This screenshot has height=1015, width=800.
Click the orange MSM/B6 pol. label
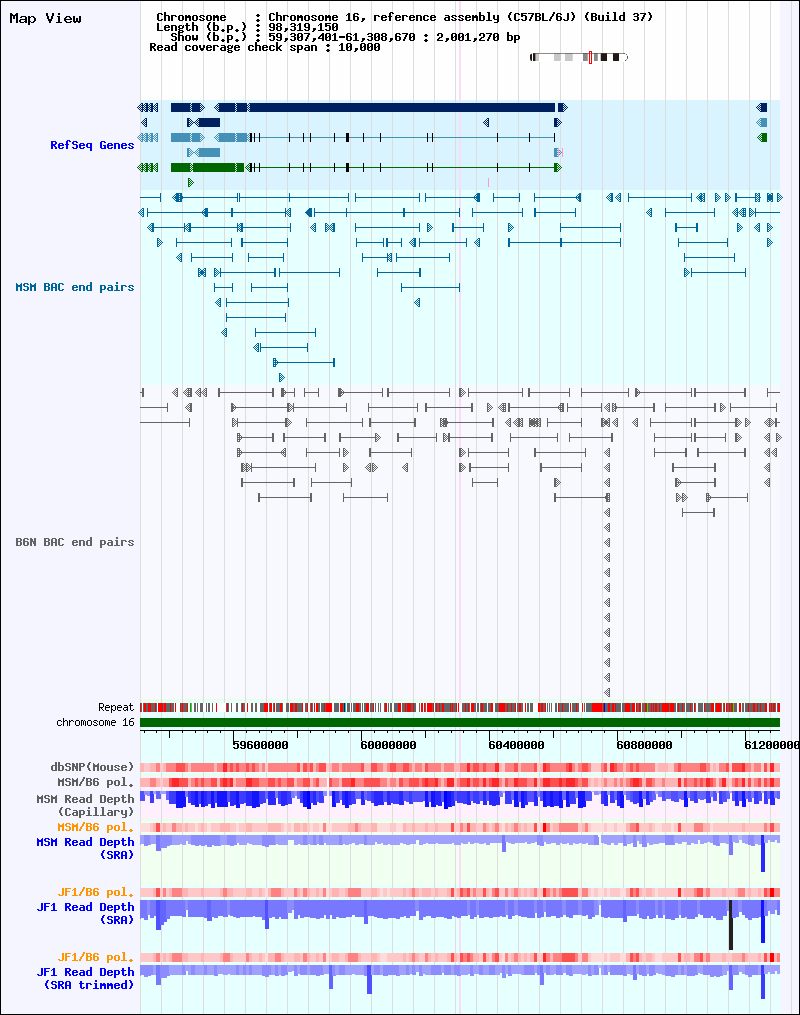point(96,827)
